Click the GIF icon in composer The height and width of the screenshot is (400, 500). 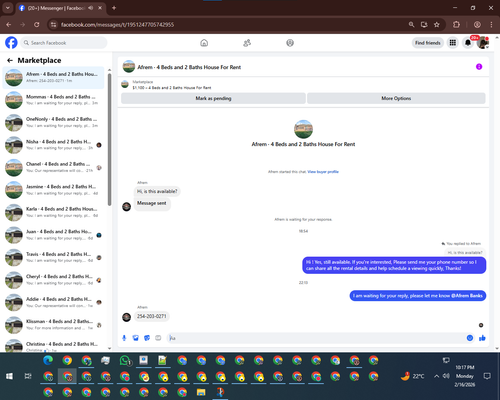click(x=158, y=338)
